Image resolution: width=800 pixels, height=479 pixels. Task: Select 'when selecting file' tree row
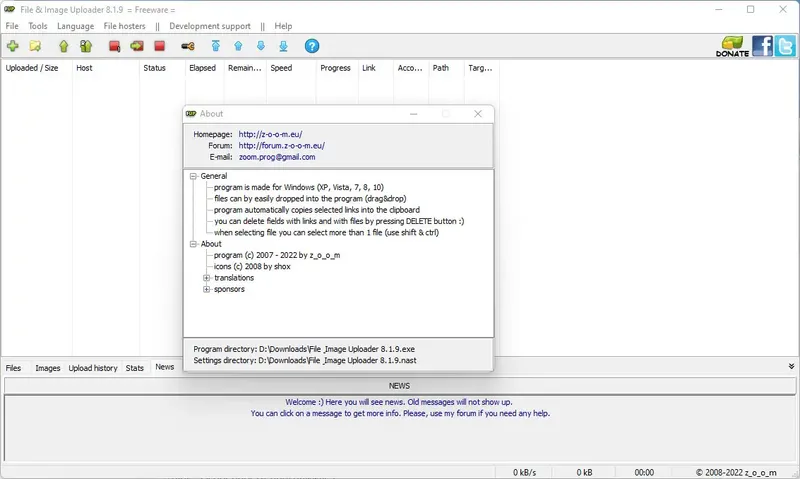coord(326,233)
